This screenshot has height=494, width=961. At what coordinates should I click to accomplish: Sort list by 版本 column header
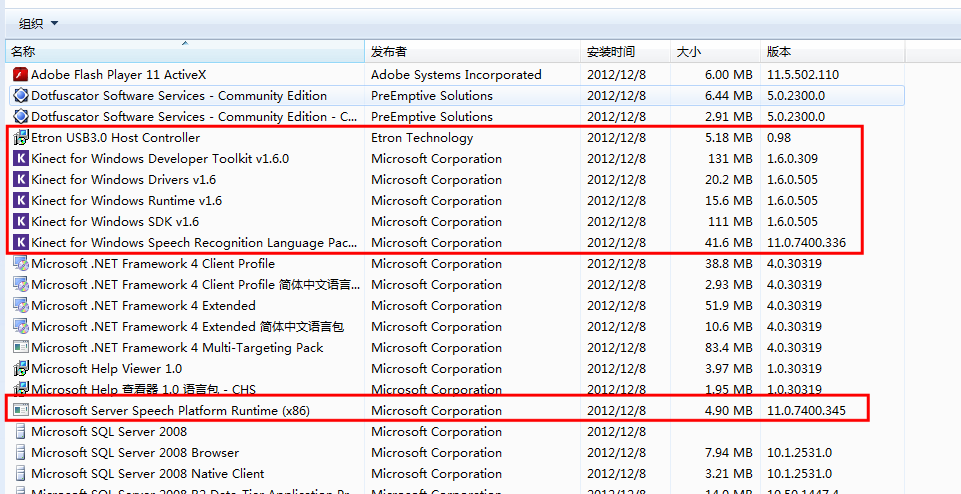coord(832,51)
